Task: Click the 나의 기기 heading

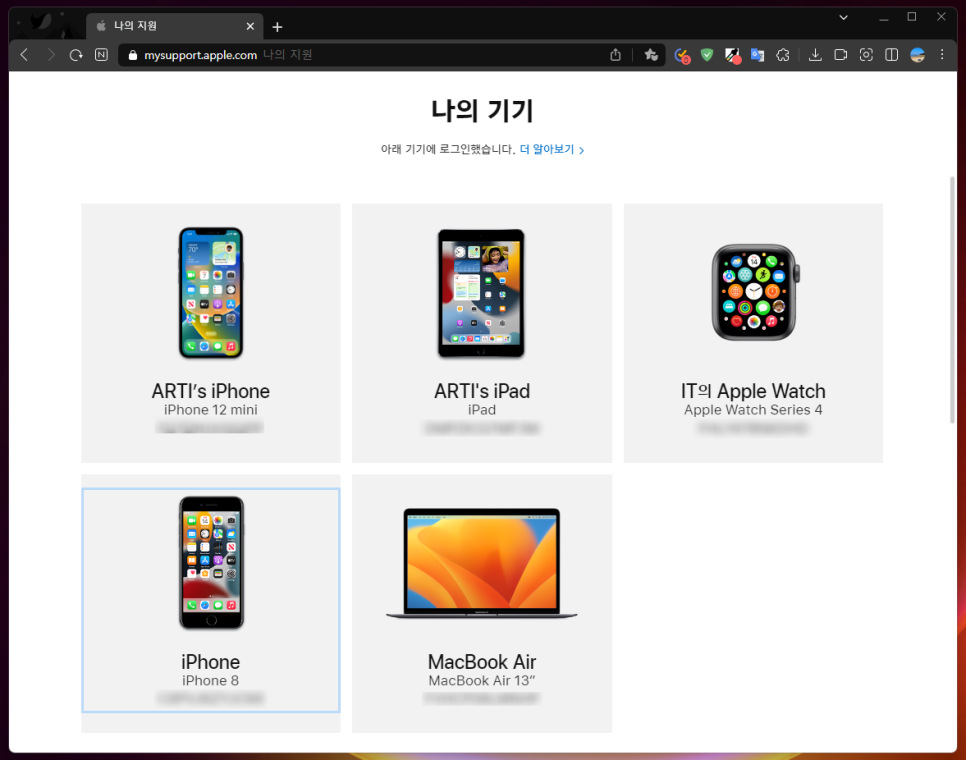Action: 482,110
